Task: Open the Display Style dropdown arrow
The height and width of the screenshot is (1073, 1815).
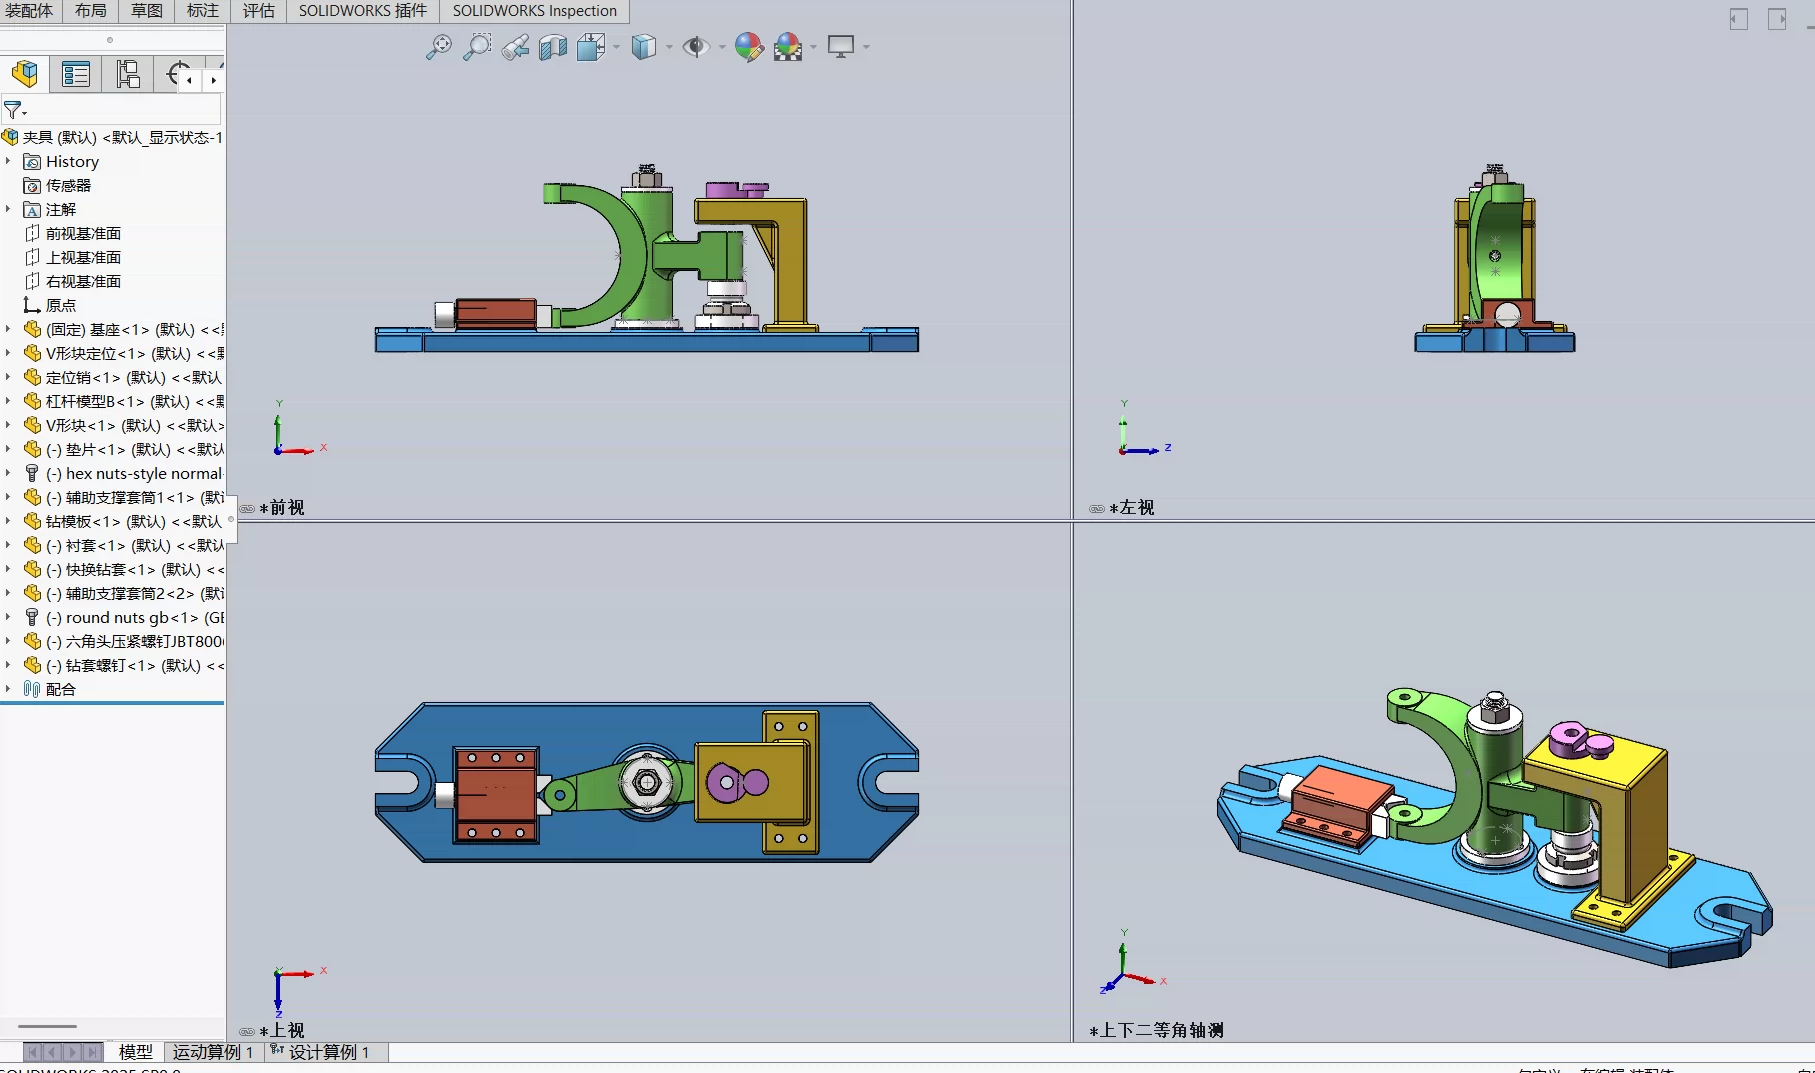Action: click(x=668, y=47)
